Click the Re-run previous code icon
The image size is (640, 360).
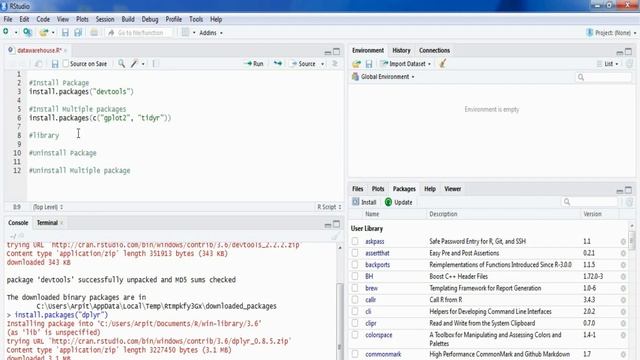pyautogui.click(x=278, y=64)
